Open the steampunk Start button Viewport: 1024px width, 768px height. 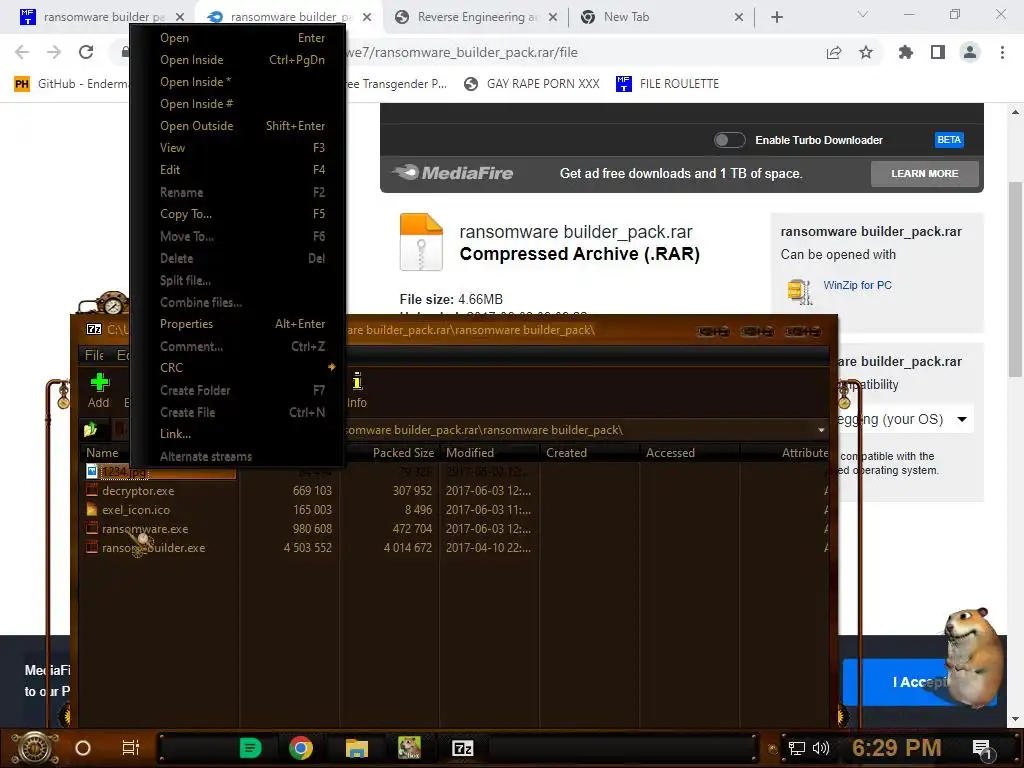tap(35, 748)
